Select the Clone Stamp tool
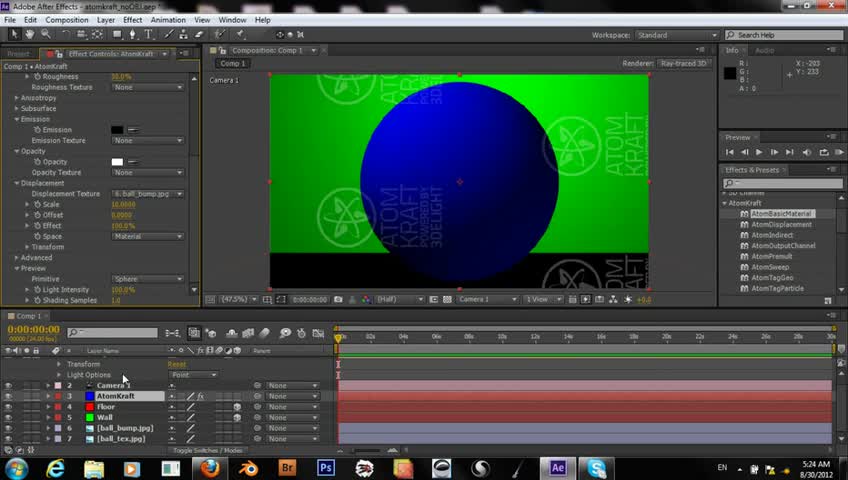The height and width of the screenshot is (480, 848). pos(183,34)
